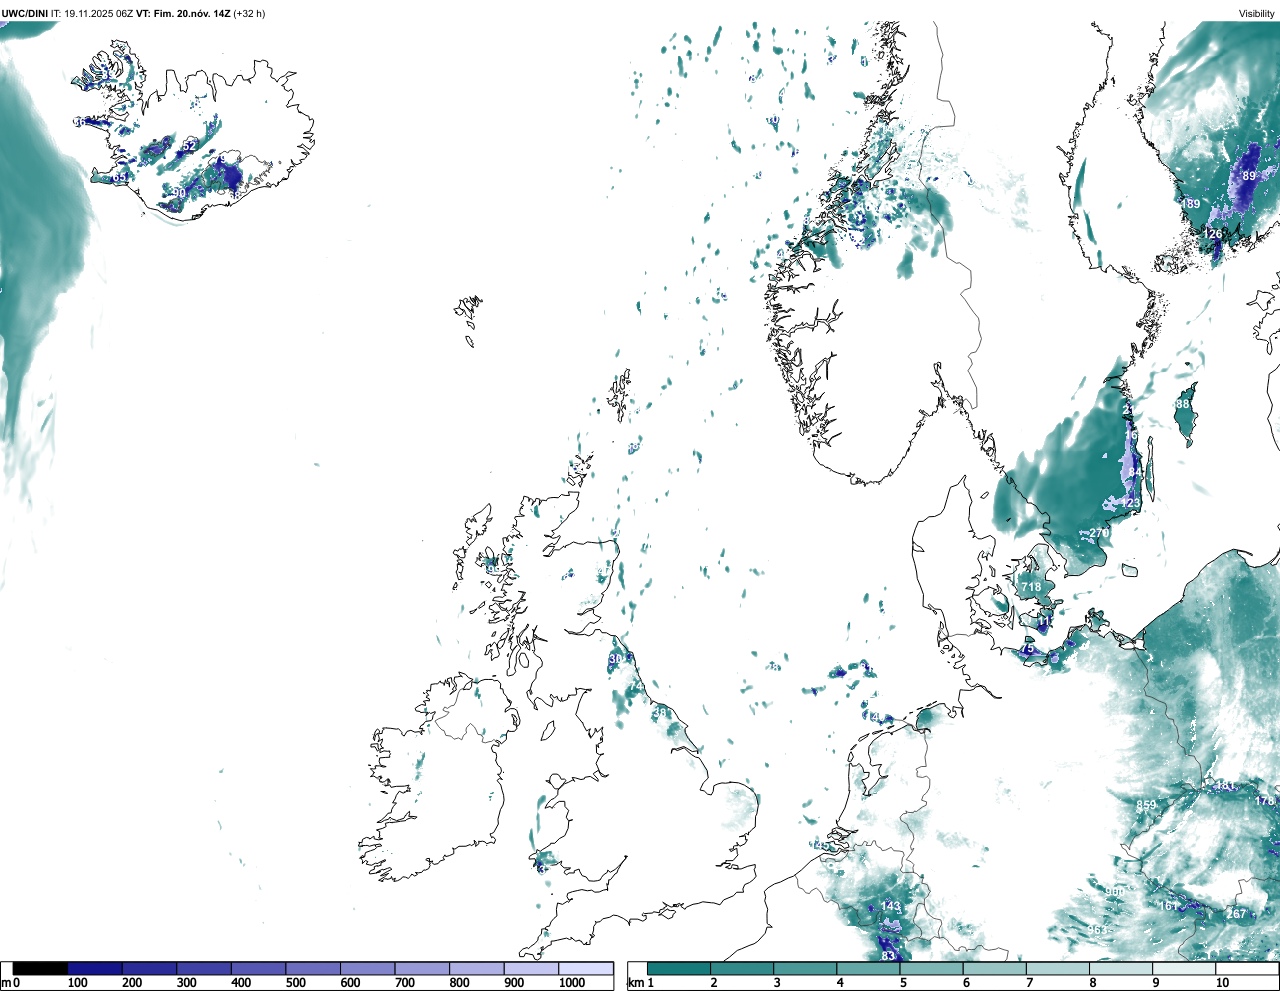
Task: Click the 8–9 km pale swatch
Action: point(1120,968)
